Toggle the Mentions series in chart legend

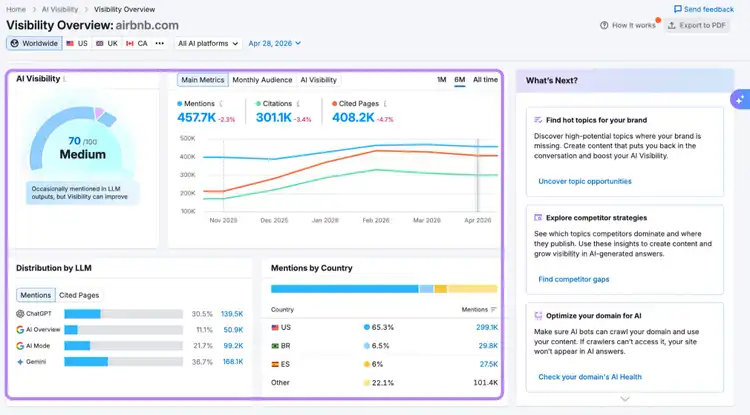point(196,103)
